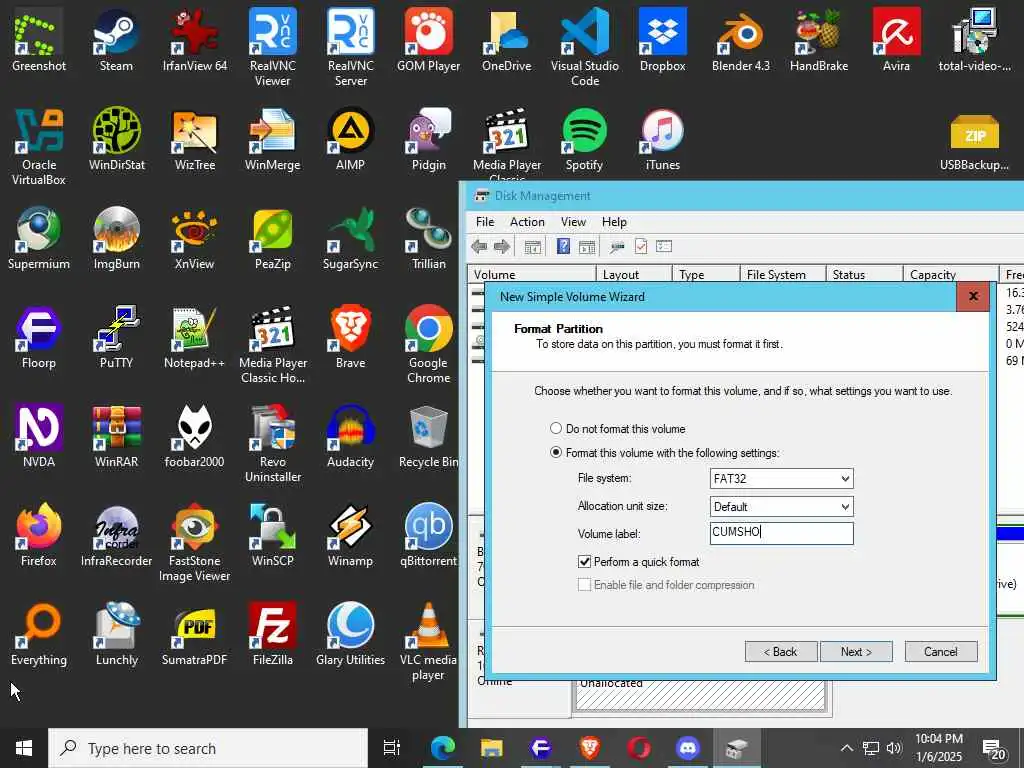
Task: Click 'Enable file and folder compression' checkbox
Action: 584,584
